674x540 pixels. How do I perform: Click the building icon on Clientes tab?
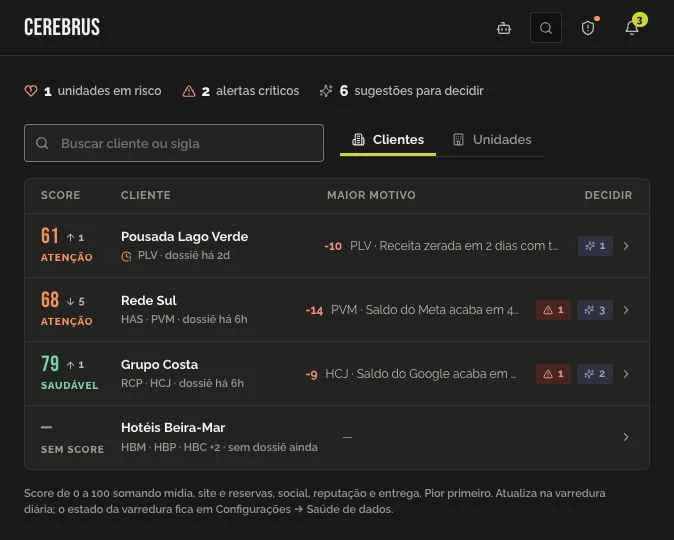pyautogui.click(x=358, y=140)
